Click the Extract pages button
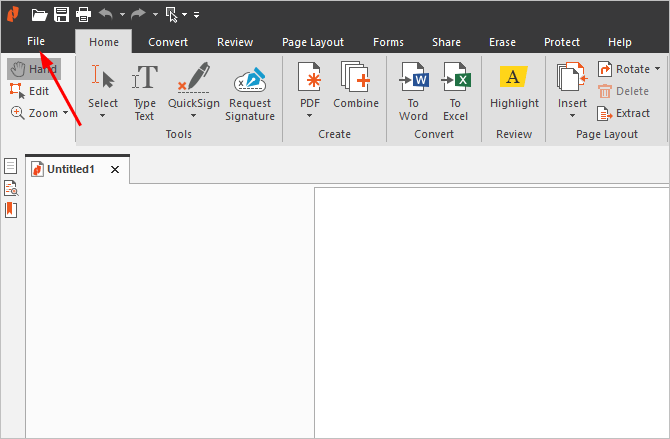 pos(623,113)
